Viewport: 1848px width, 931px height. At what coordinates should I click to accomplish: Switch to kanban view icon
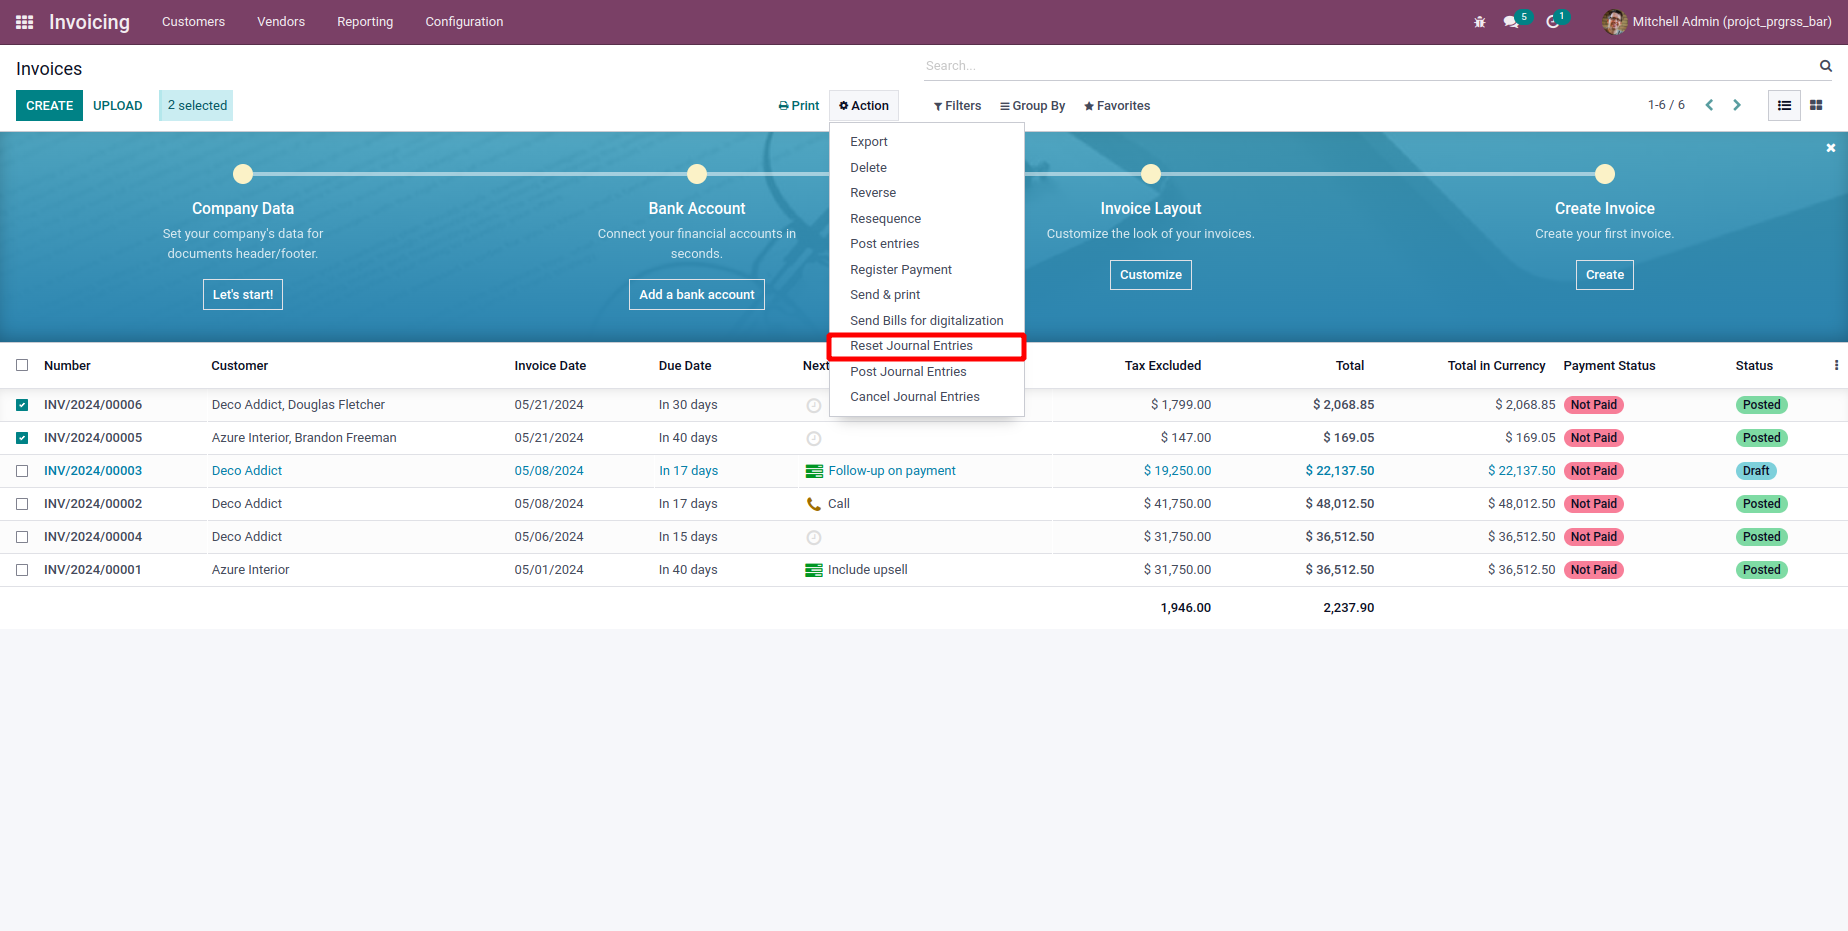1816,105
